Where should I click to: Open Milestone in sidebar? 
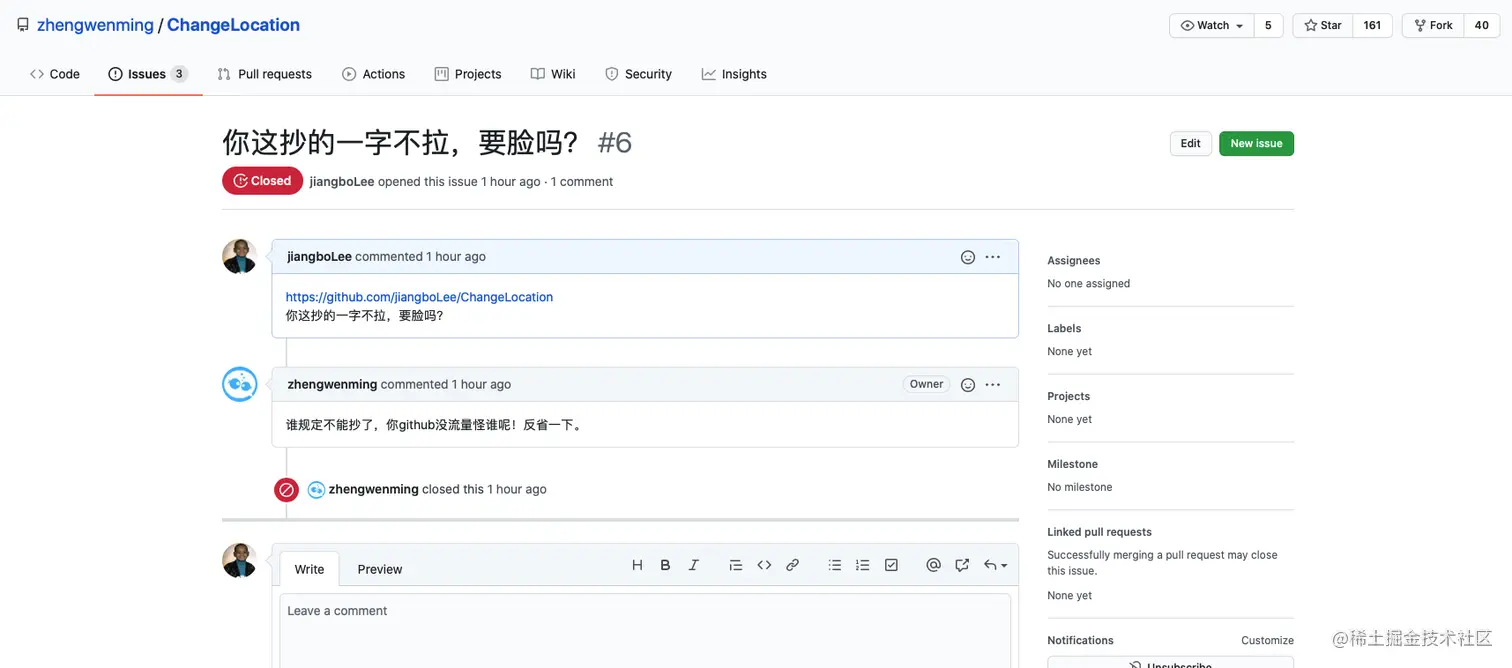(x=1072, y=465)
